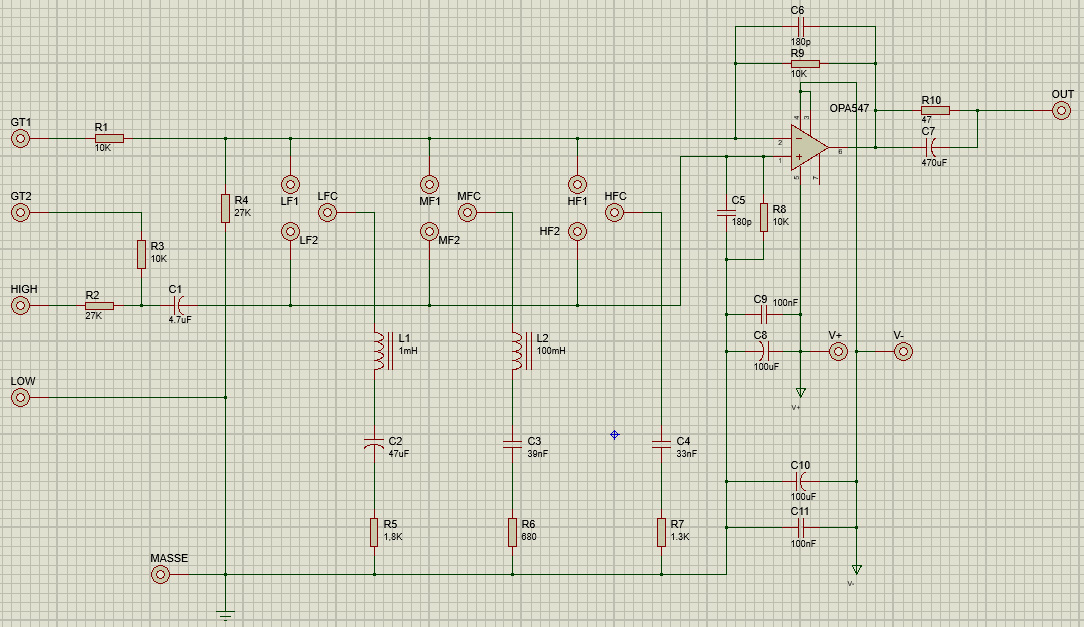This screenshot has height=627, width=1084.
Task: Click the '100mH' value of L2
Action: pos(551,350)
